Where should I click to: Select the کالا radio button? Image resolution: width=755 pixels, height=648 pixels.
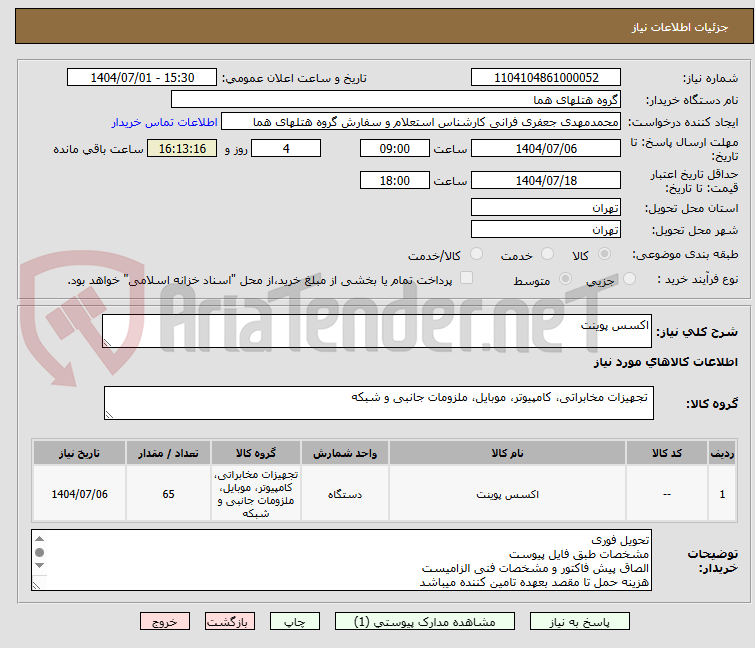click(604, 253)
